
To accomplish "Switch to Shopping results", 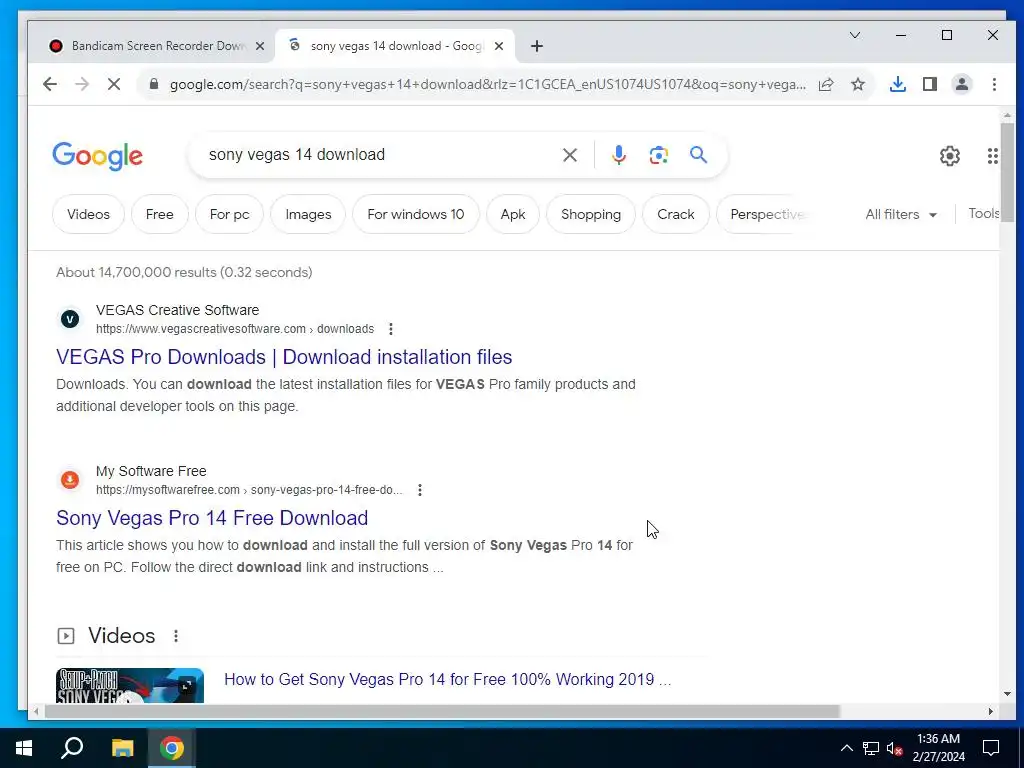I will click(x=591, y=214).
